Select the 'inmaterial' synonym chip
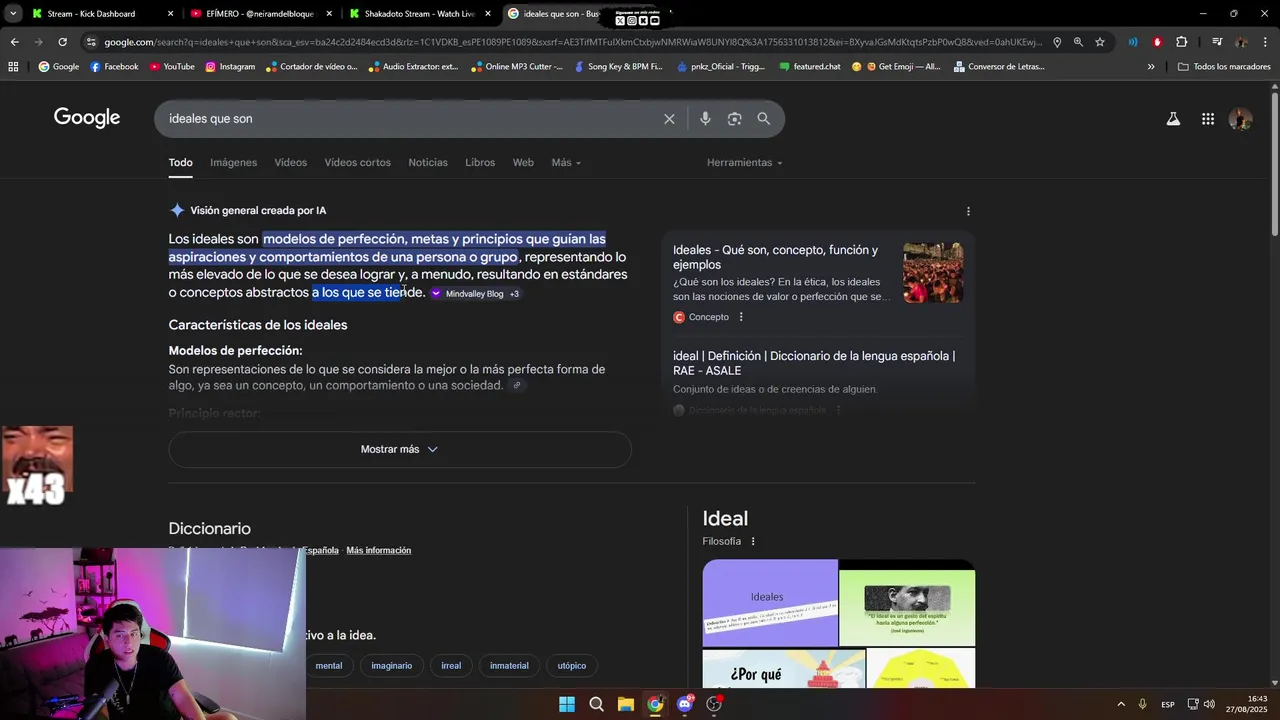Image resolution: width=1280 pixels, height=720 pixels. tap(509, 666)
